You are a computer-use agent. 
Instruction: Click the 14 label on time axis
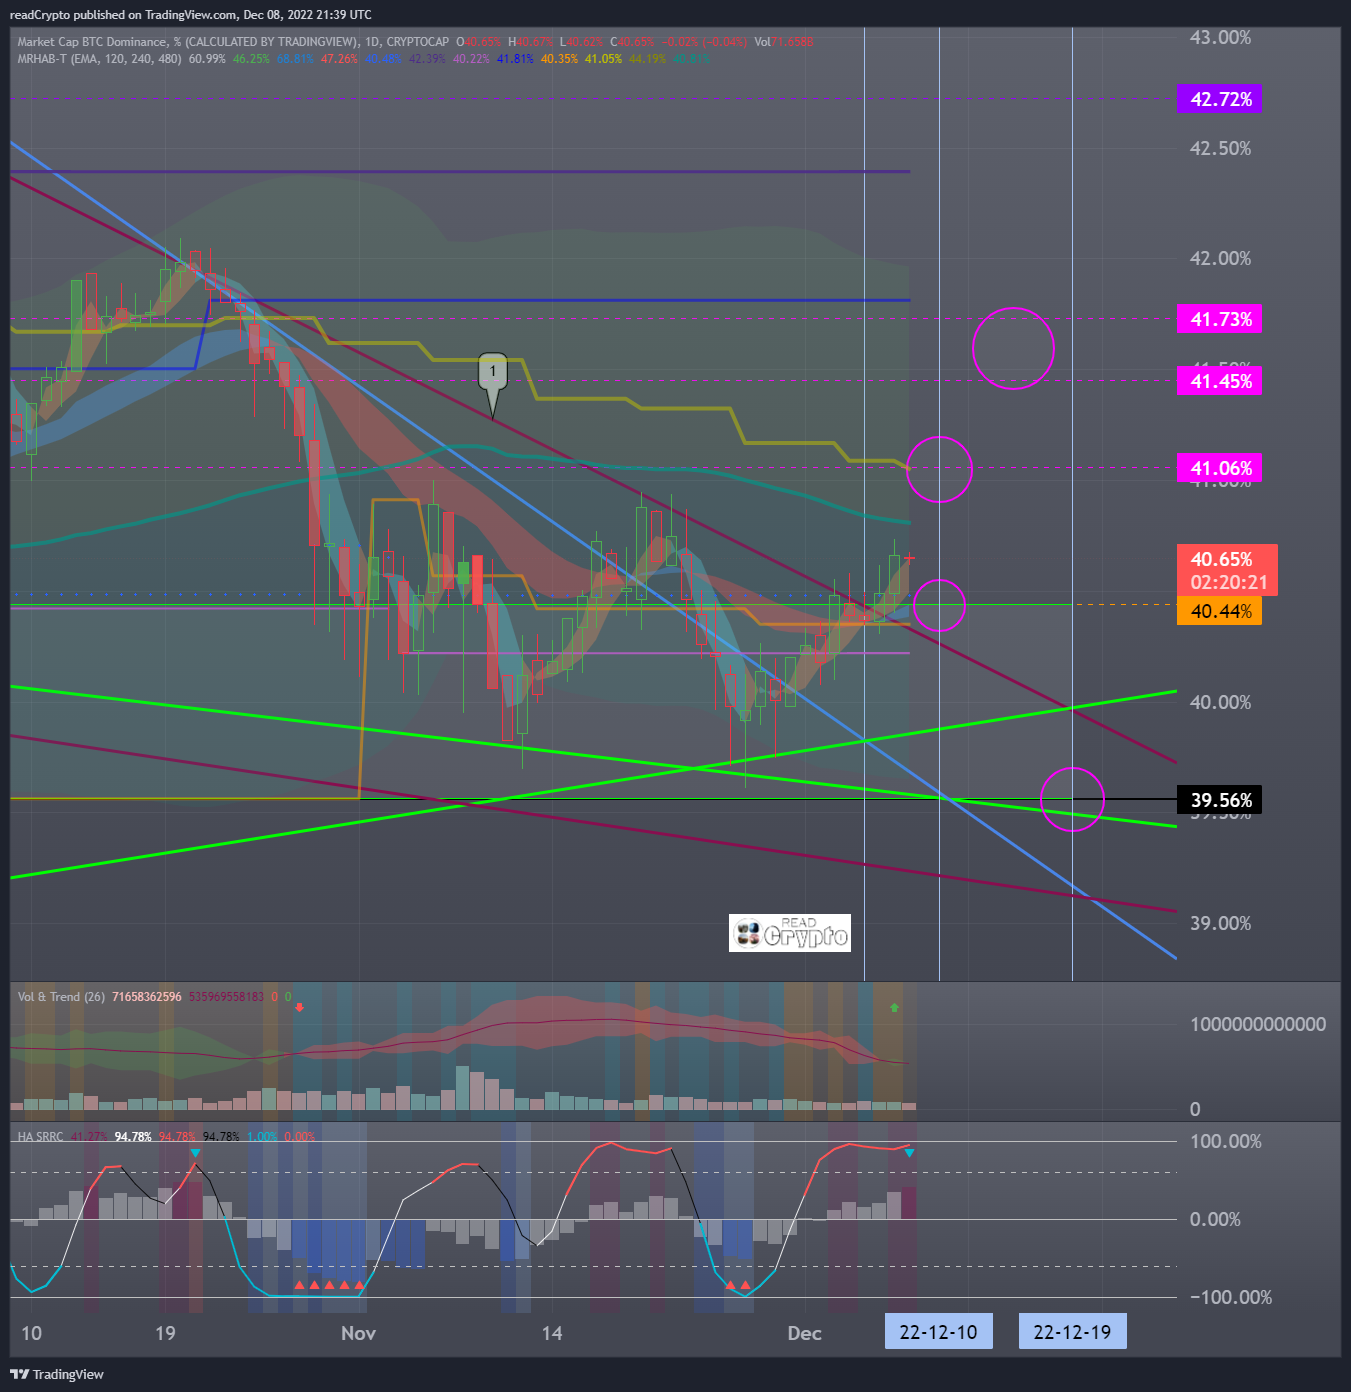tap(552, 1333)
